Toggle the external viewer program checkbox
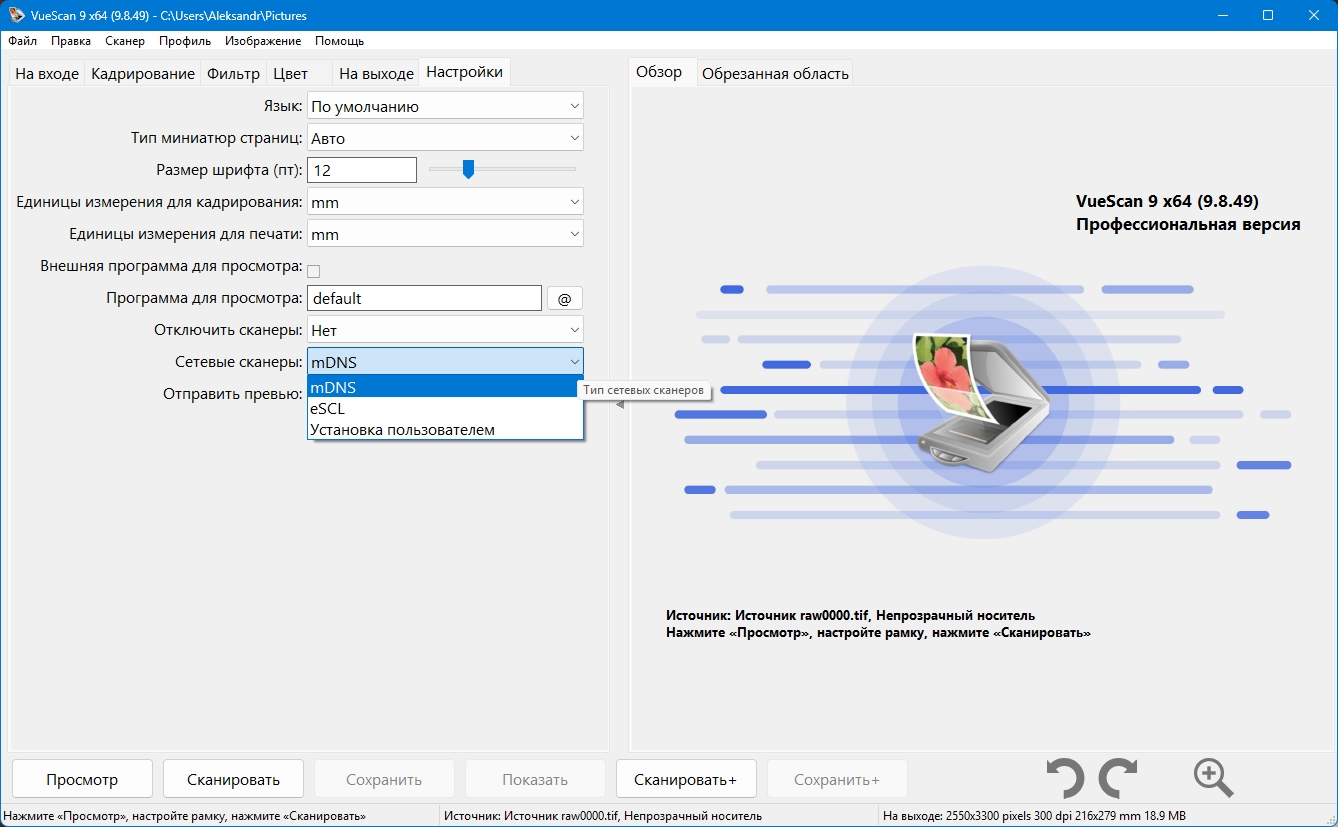The width and height of the screenshot is (1338, 827). (x=313, y=270)
